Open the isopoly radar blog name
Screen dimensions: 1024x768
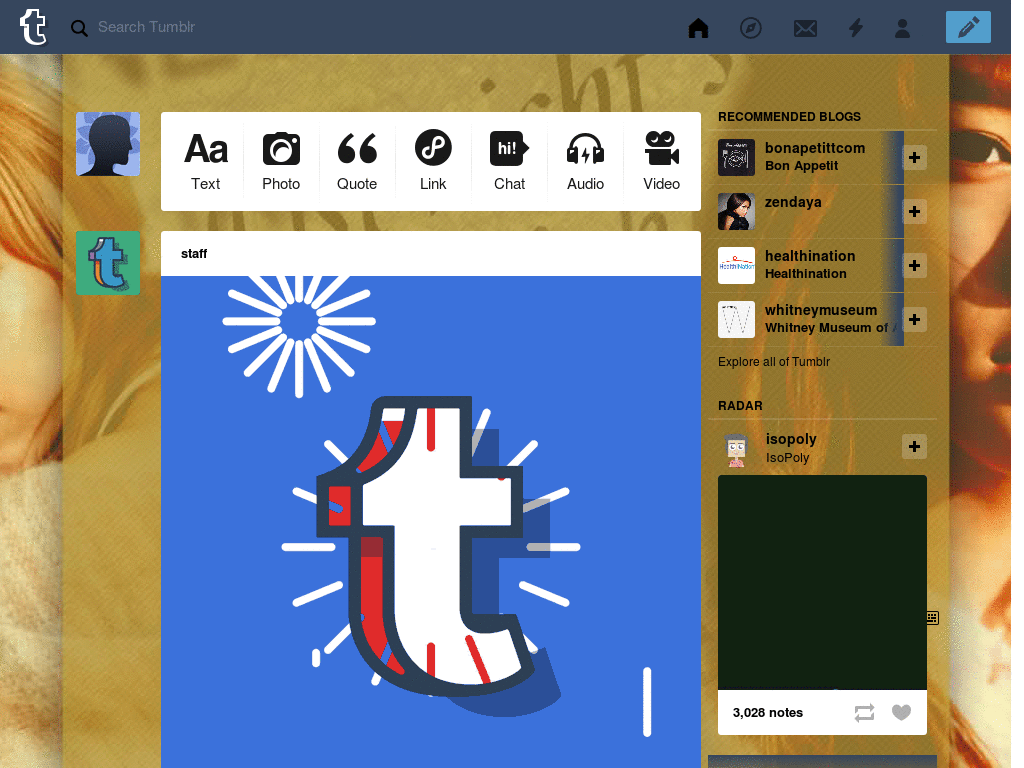[x=791, y=439]
